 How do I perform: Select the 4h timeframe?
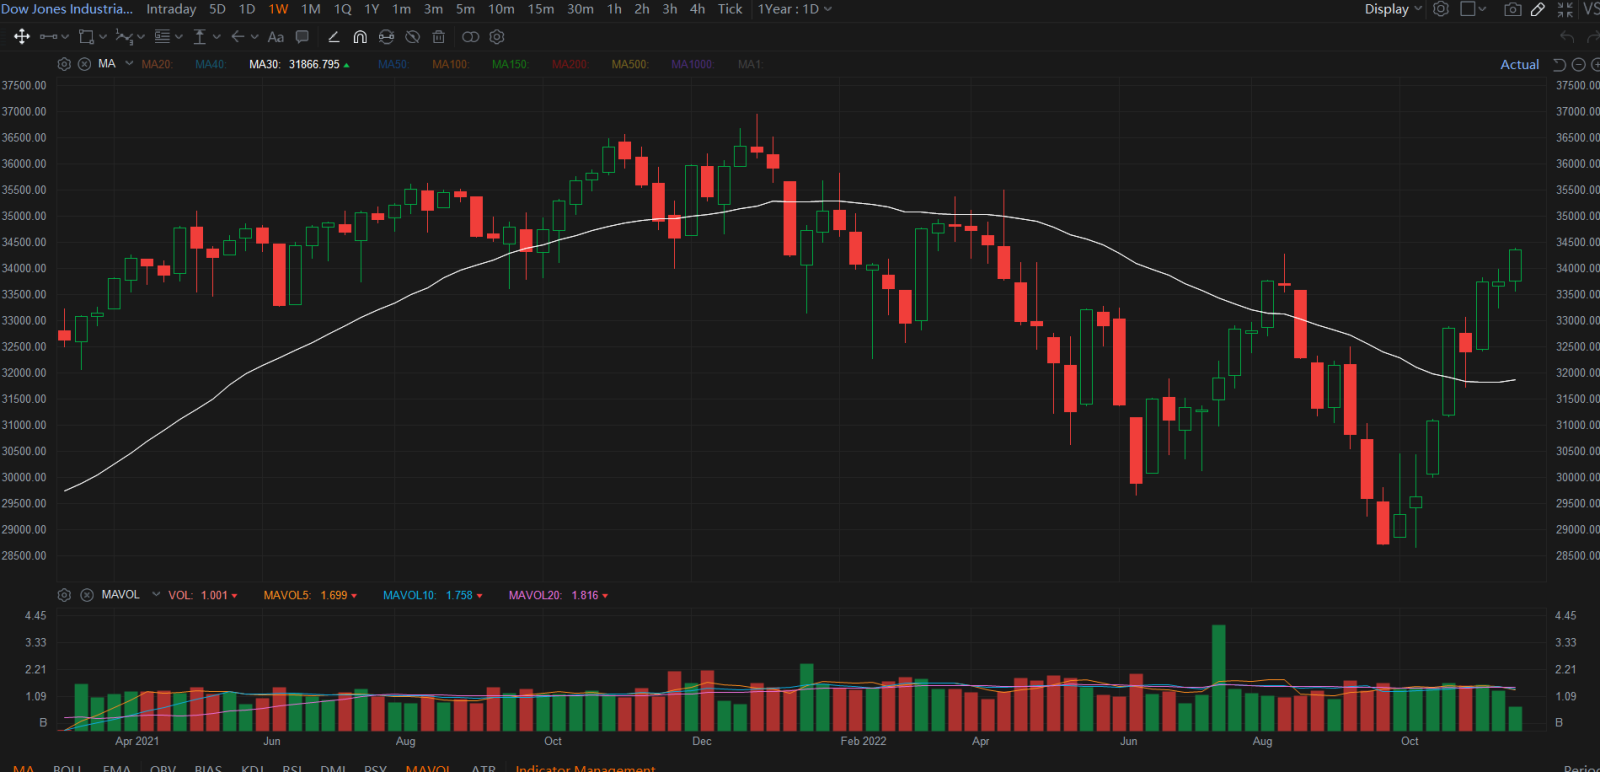697,9
